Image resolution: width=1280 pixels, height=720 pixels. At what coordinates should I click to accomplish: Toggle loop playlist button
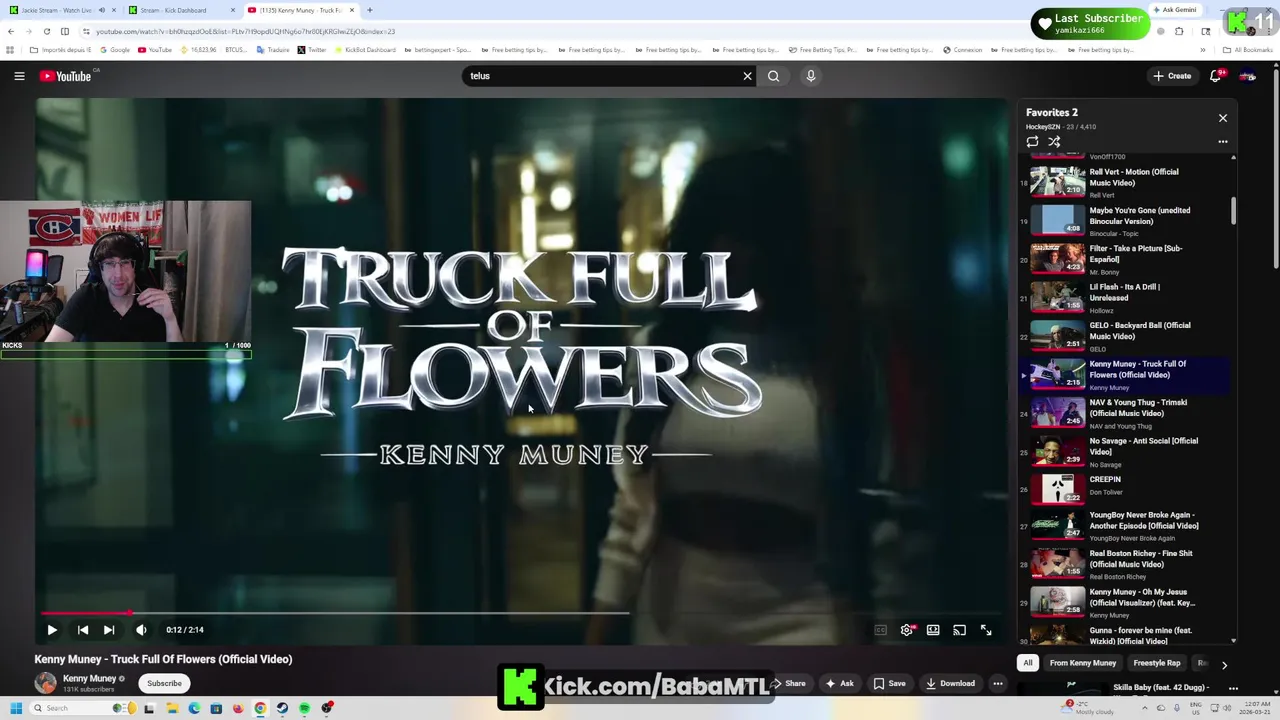click(x=1033, y=142)
